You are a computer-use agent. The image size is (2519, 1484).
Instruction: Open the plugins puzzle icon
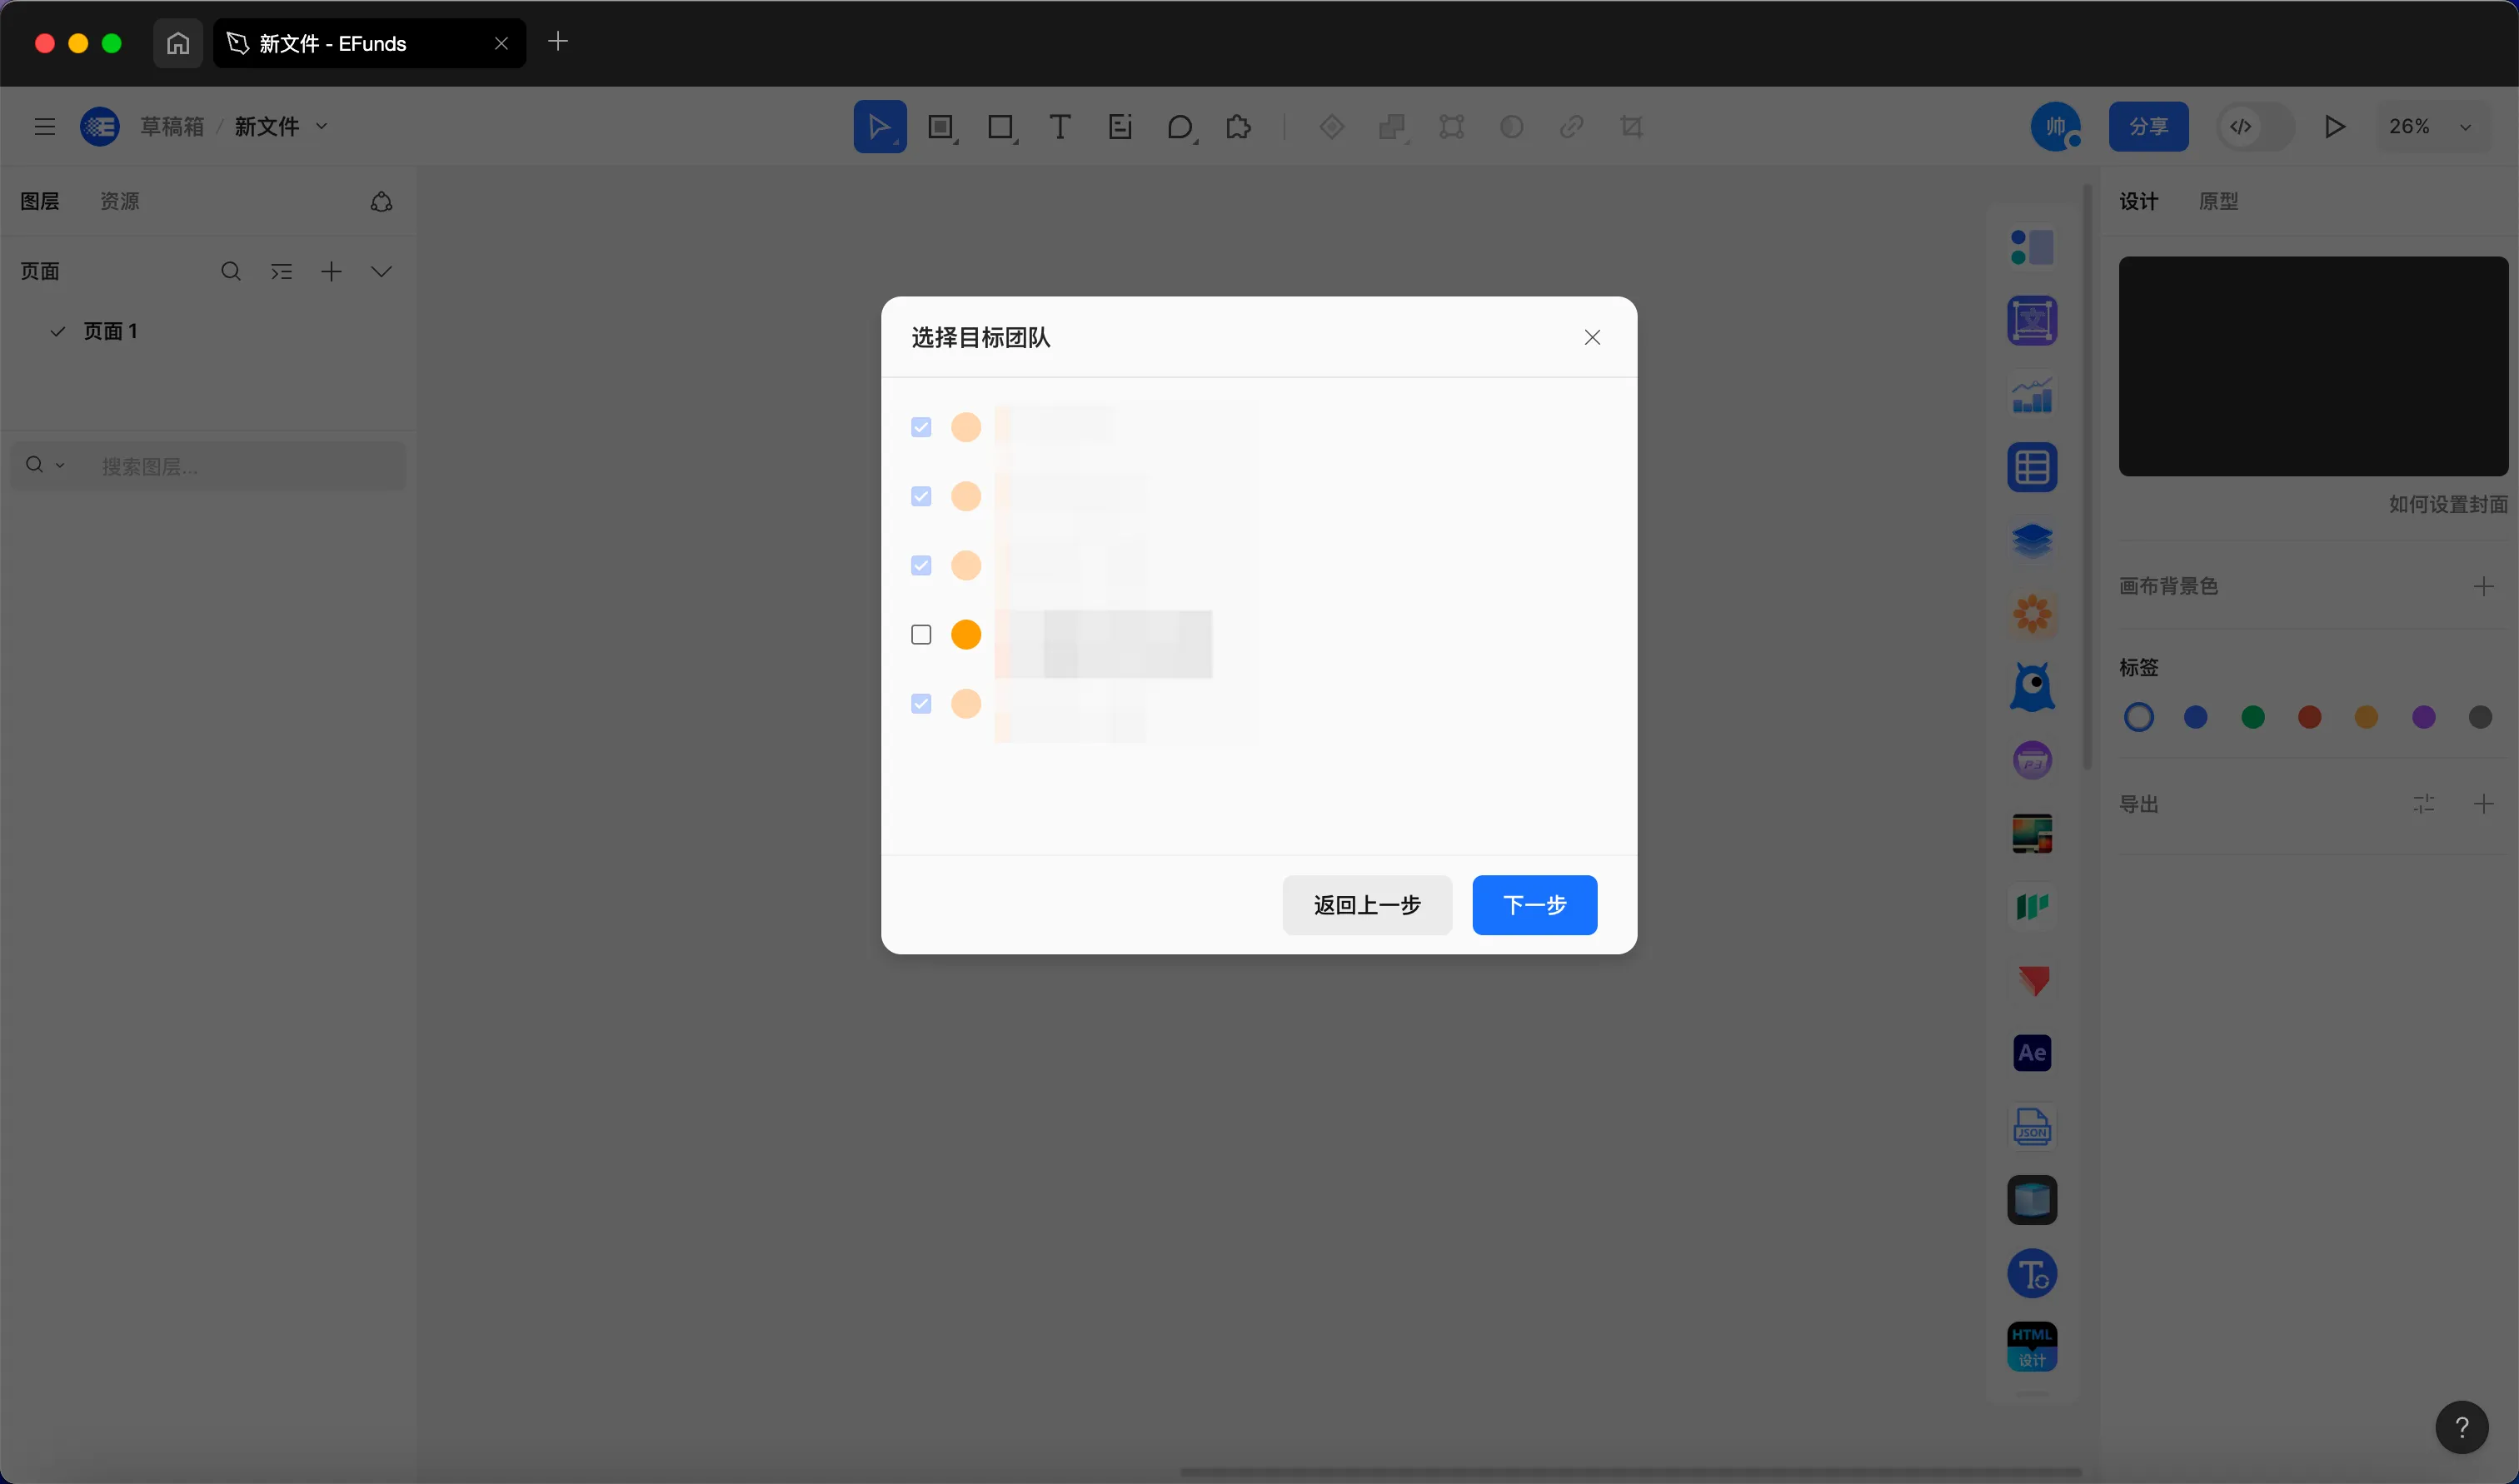click(1239, 127)
